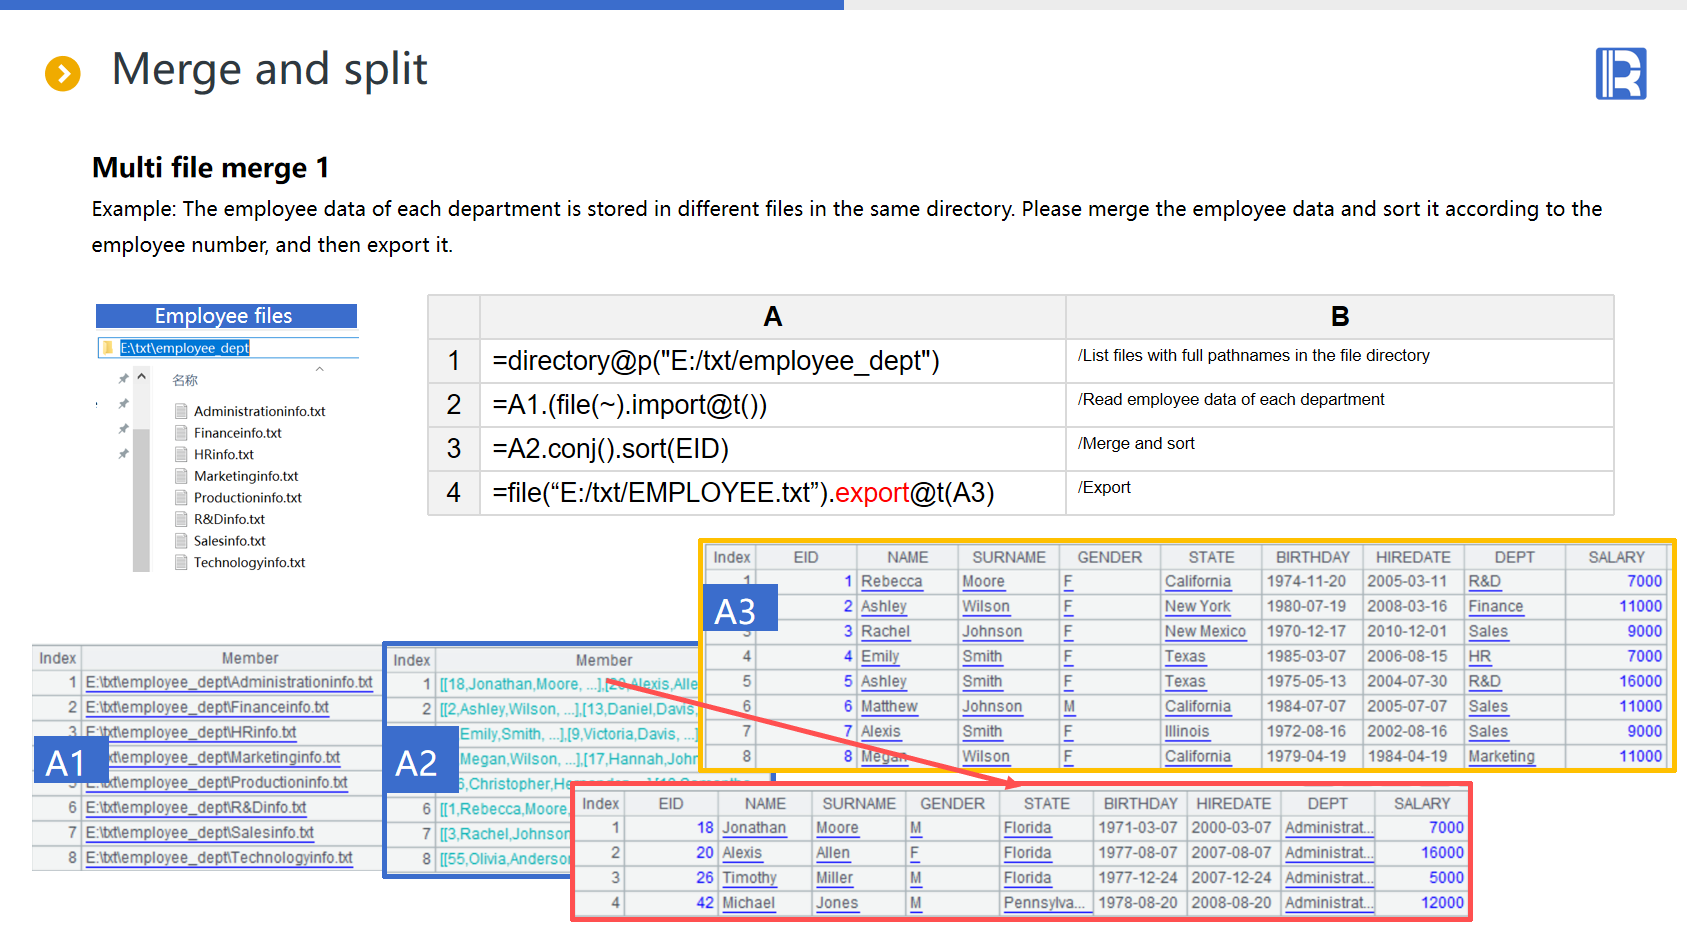Viewport: 1687px width, 949px height.
Task: Select row header 4 in the script grid
Action: point(454,493)
